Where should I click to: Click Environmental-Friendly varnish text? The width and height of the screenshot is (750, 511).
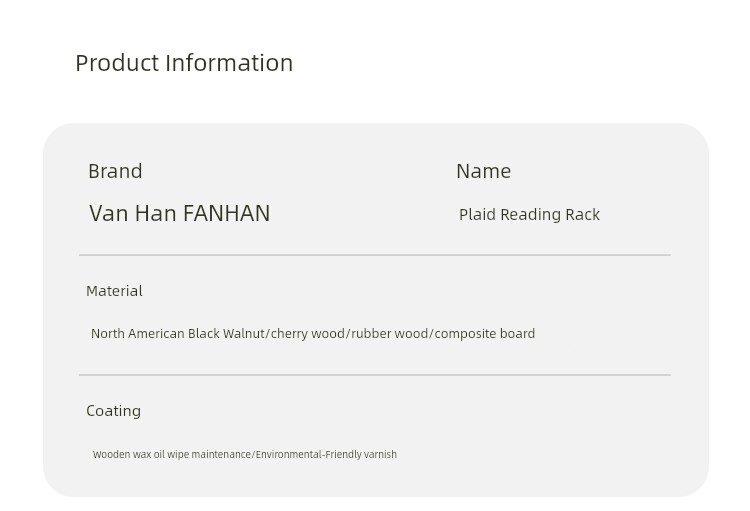(x=326, y=455)
